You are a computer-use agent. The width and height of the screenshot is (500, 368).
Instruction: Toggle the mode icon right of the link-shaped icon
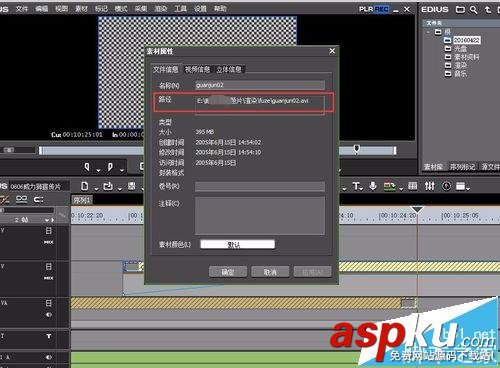[x=38, y=199]
